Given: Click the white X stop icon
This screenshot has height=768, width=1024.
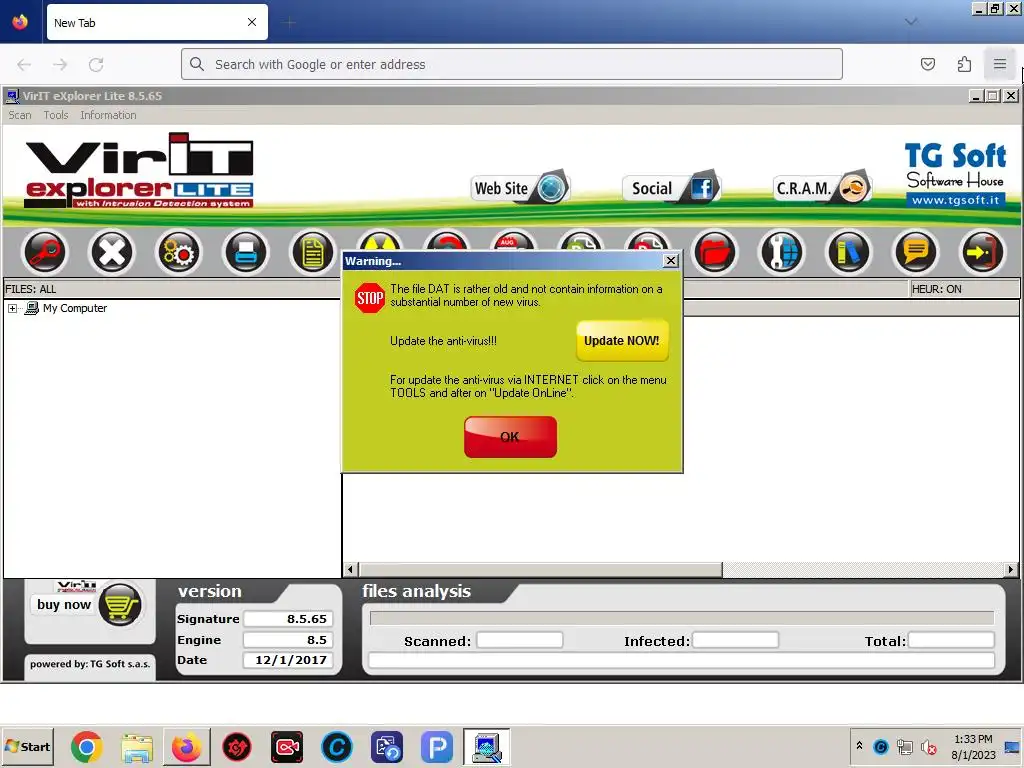Looking at the screenshot, I should point(112,252).
